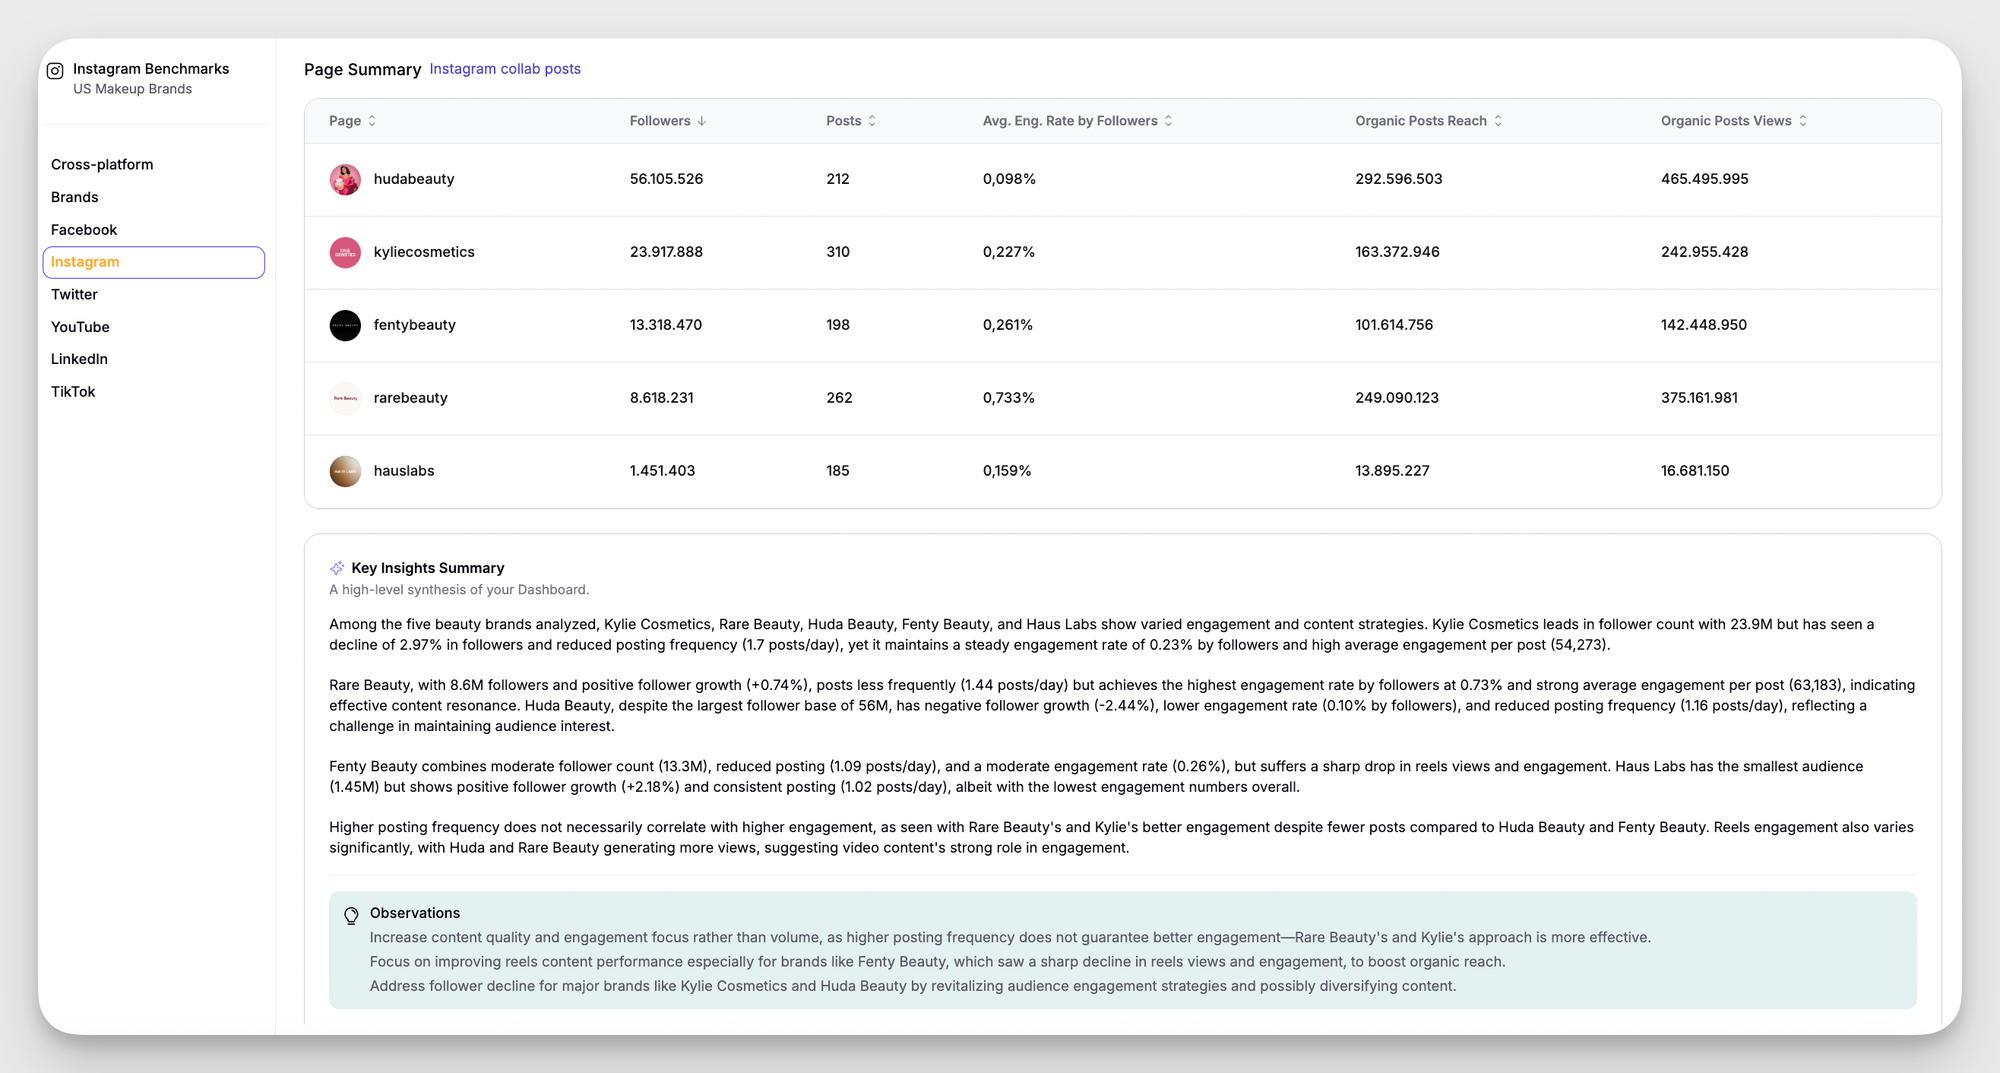This screenshot has width=2000, height=1073.
Task: Select rarebeauty followers value 8.618.231
Action: click(662, 398)
